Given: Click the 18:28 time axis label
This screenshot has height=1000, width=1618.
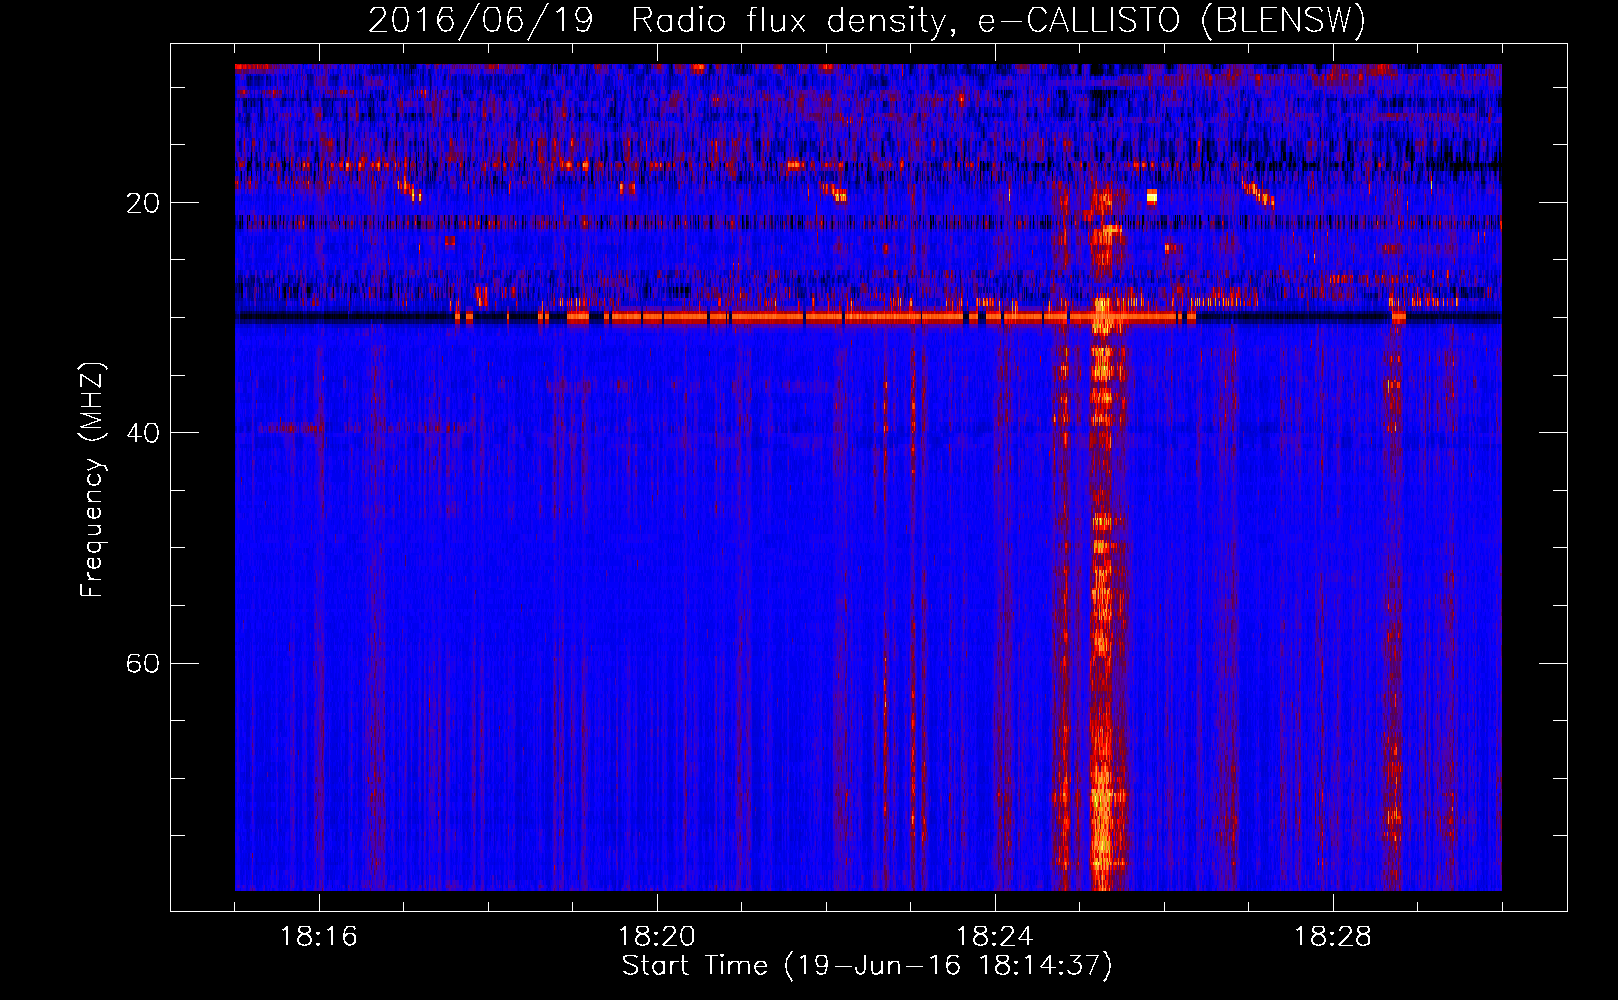Looking at the screenshot, I should click(1333, 937).
